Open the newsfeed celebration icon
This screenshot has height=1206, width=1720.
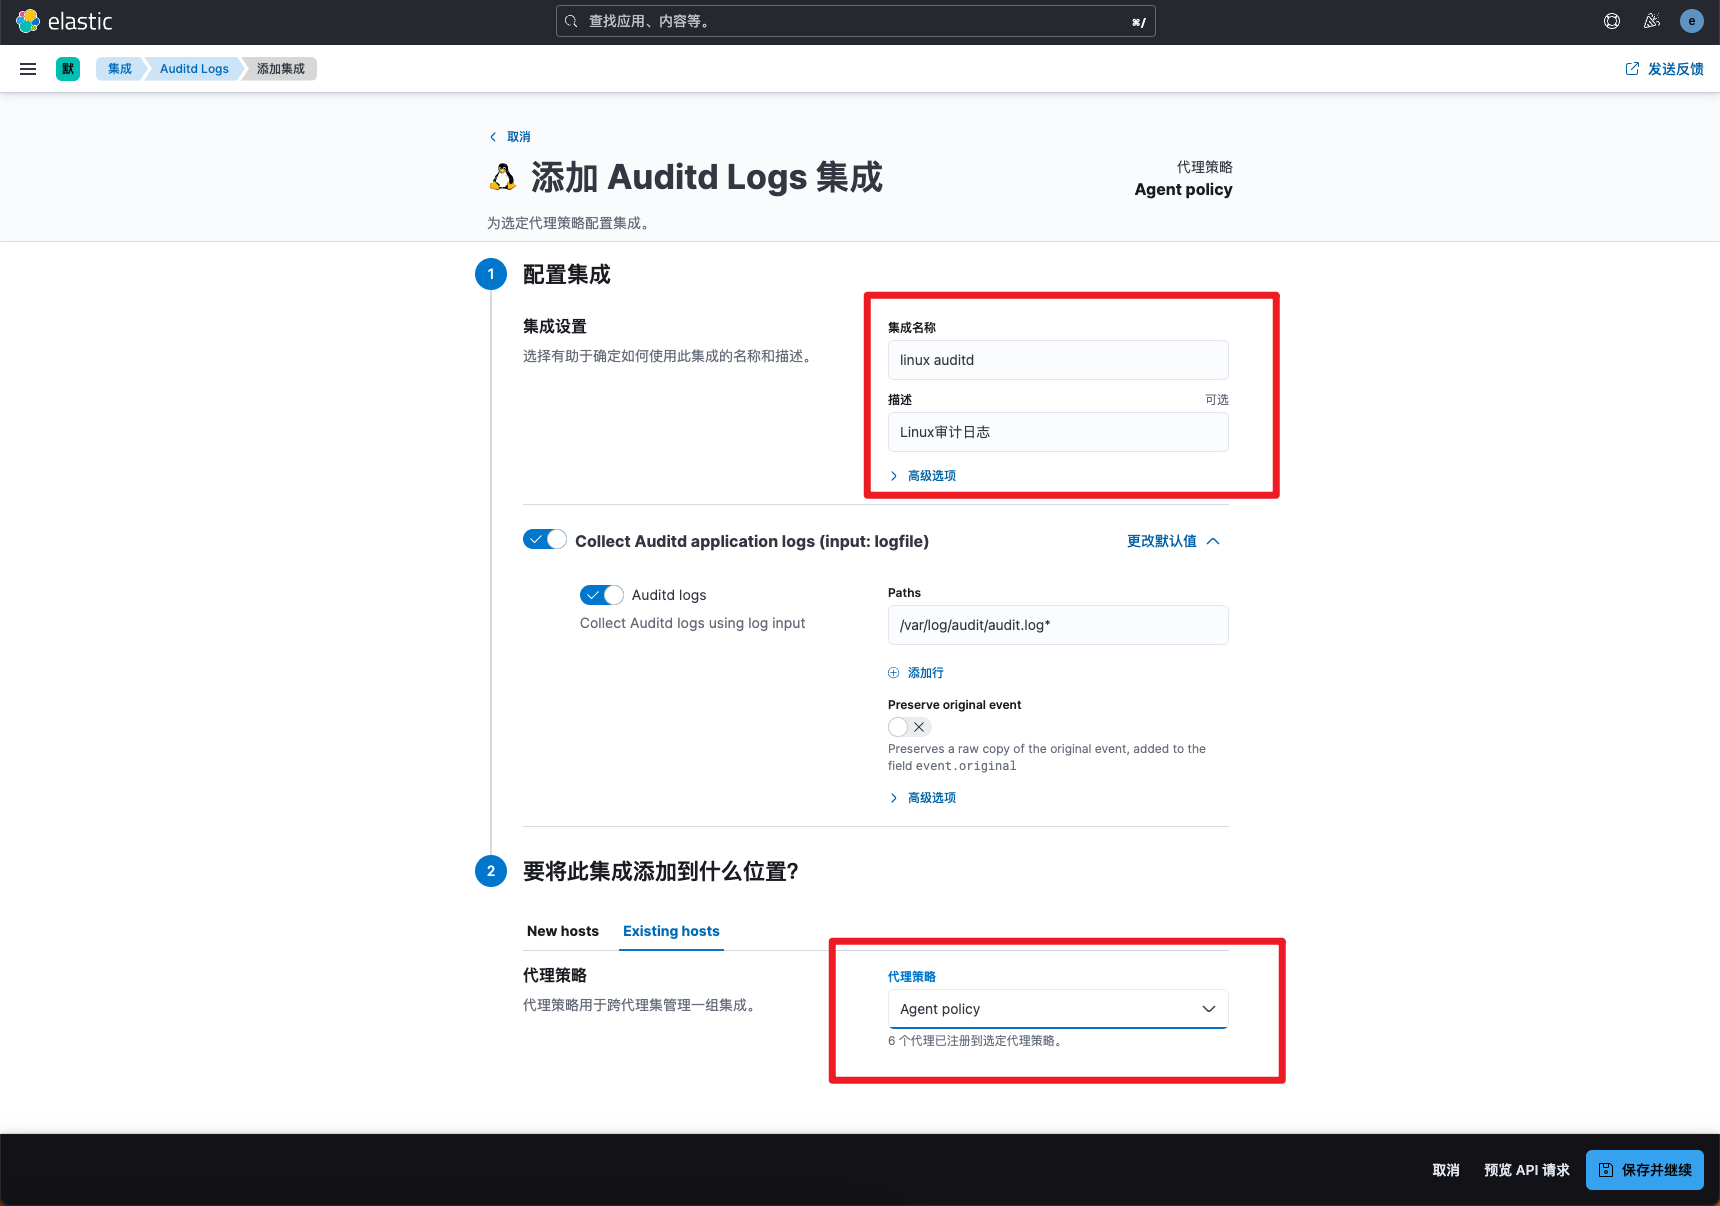1652,21
